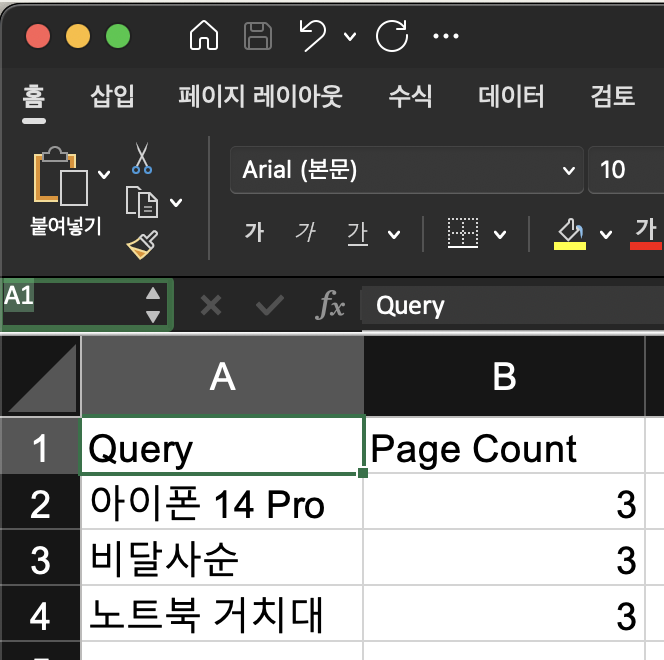Screen dimensions: 664x660
Task: Open the Undo history dropdown arrow
Action: [x=350, y=36]
